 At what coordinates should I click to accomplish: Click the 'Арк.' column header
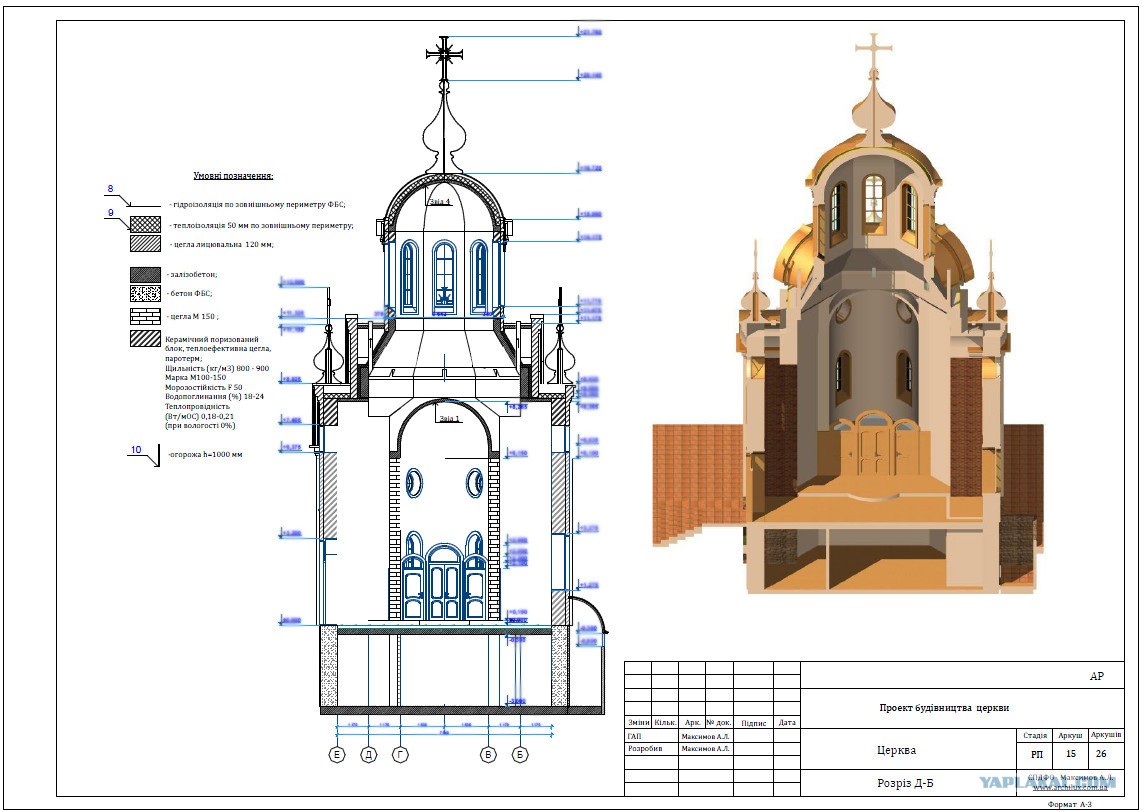[x=692, y=723]
